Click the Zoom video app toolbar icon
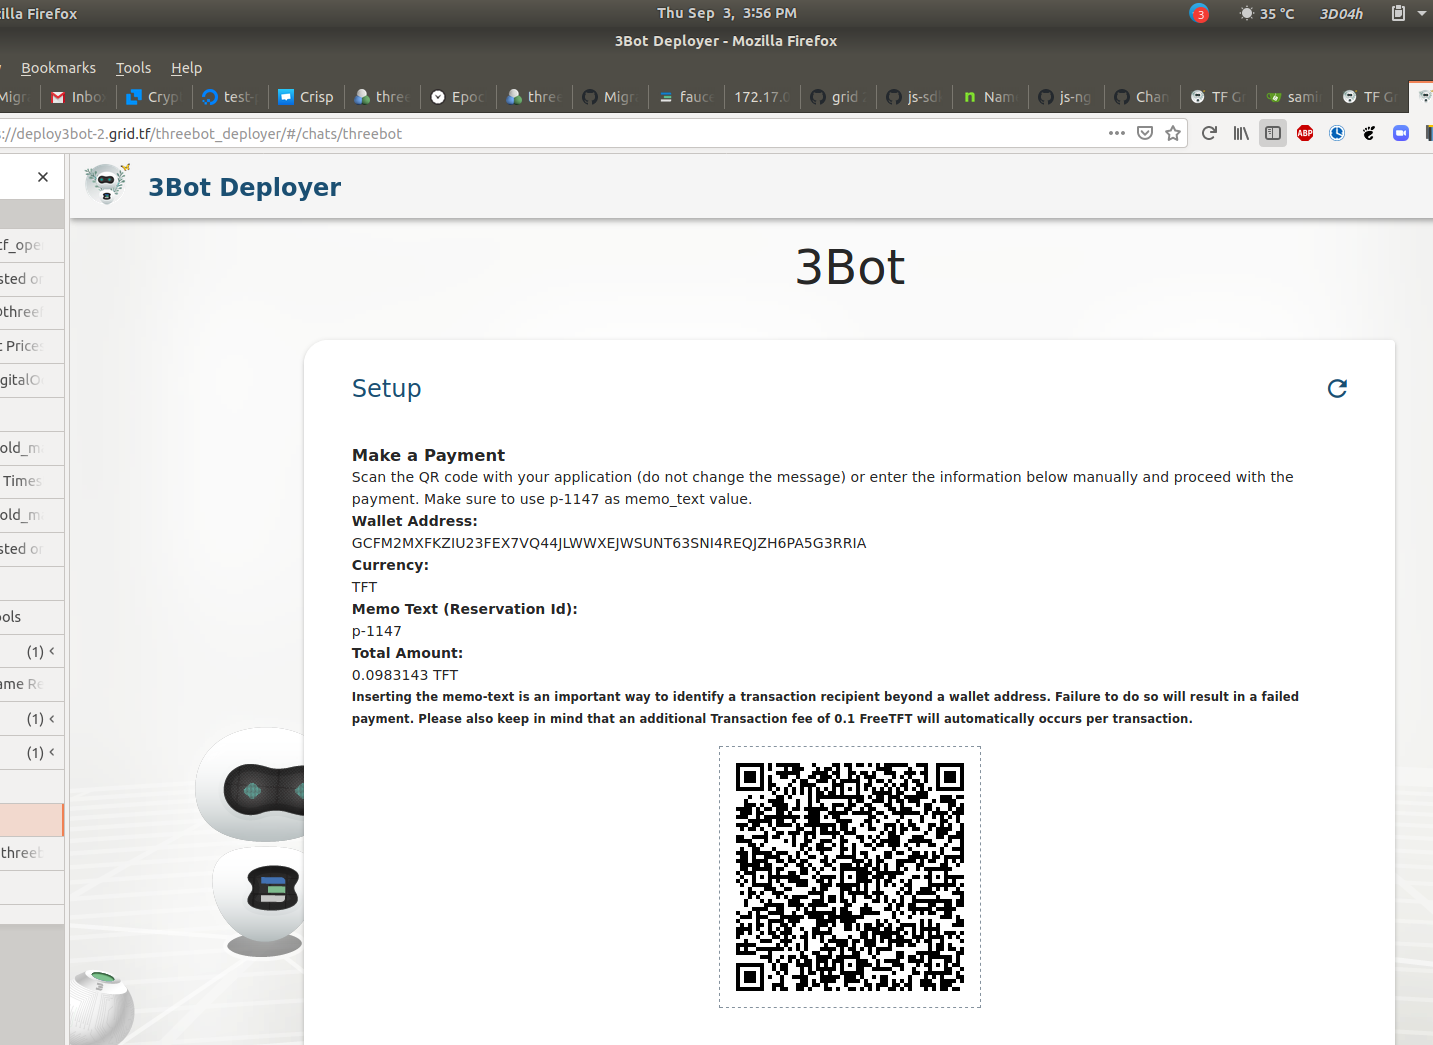The image size is (1433, 1045). pyautogui.click(x=1400, y=133)
